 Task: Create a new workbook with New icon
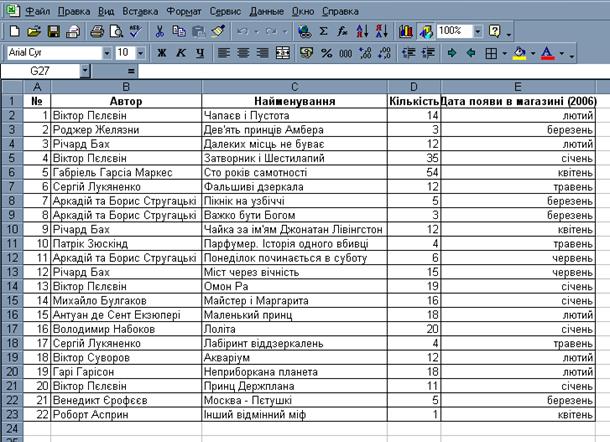click(x=14, y=31)
